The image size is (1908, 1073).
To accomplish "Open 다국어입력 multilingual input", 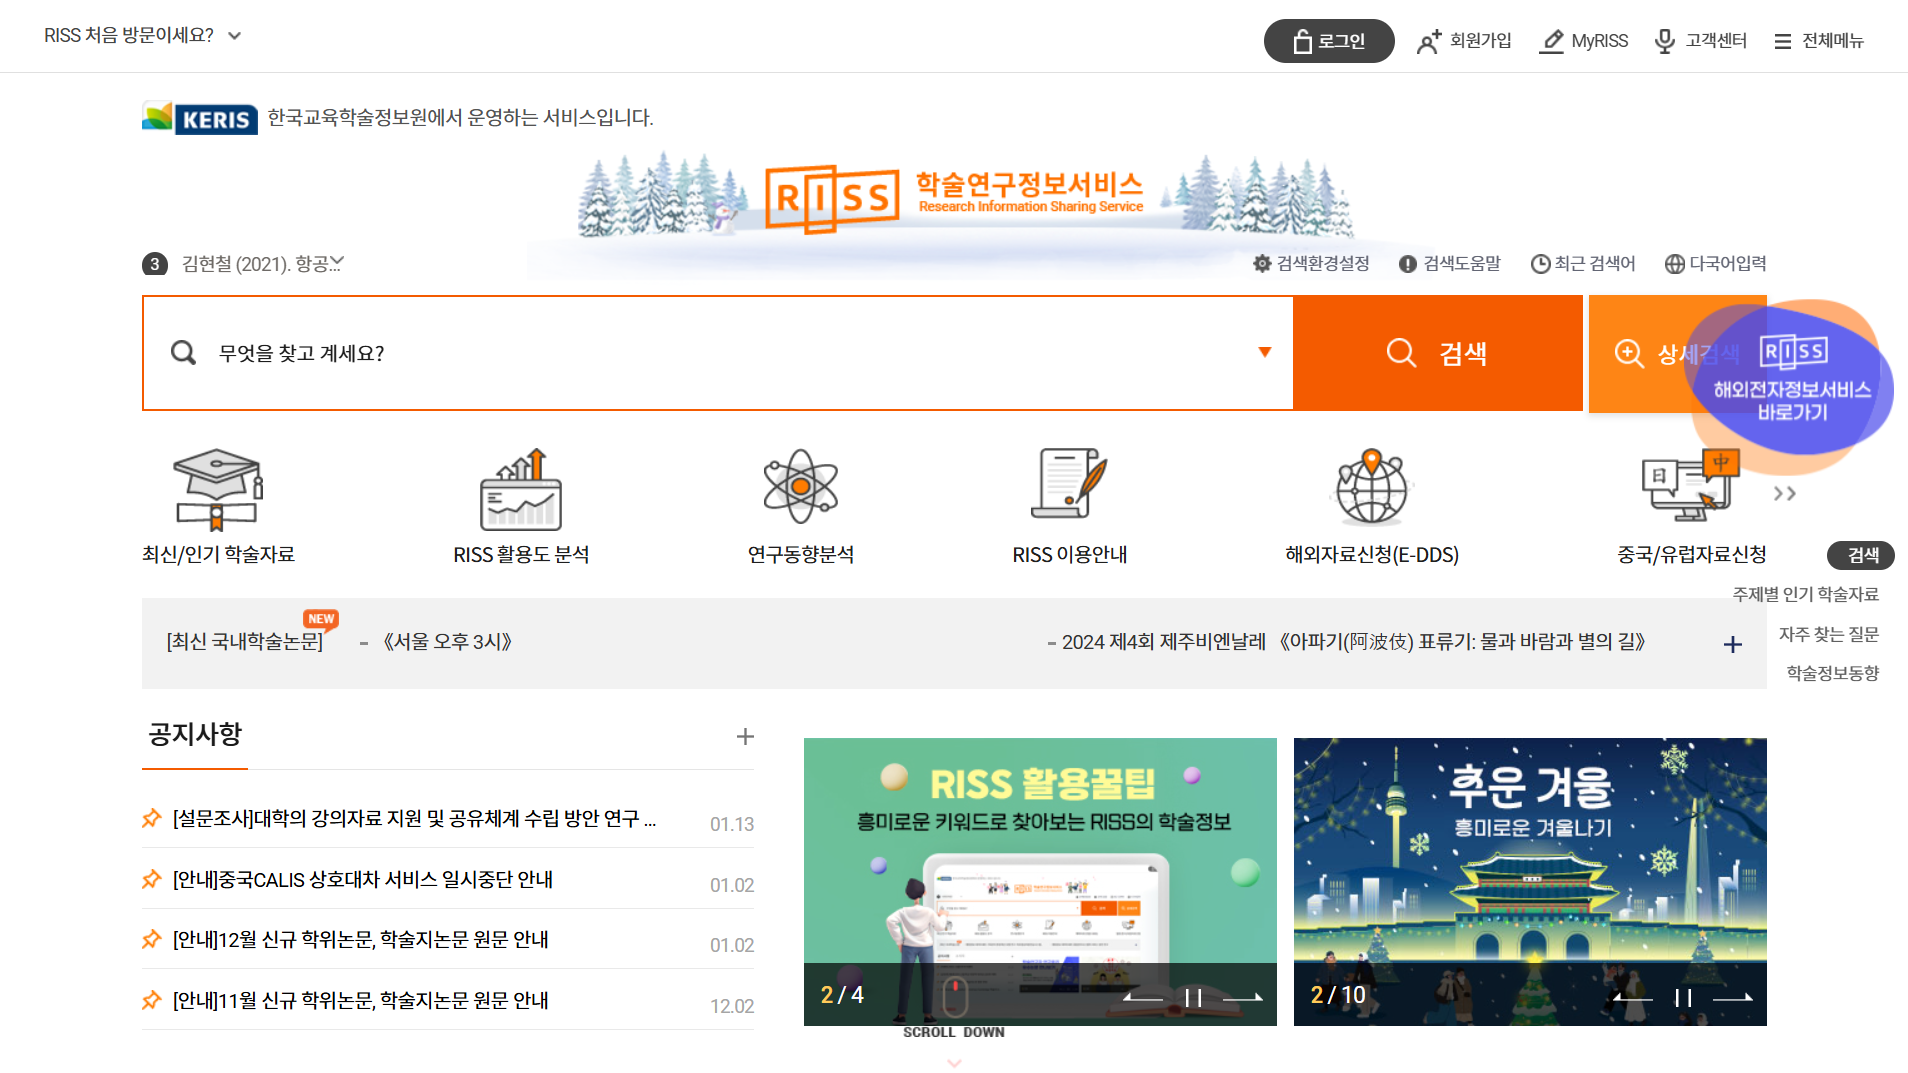I will [x=1716, y=264].
